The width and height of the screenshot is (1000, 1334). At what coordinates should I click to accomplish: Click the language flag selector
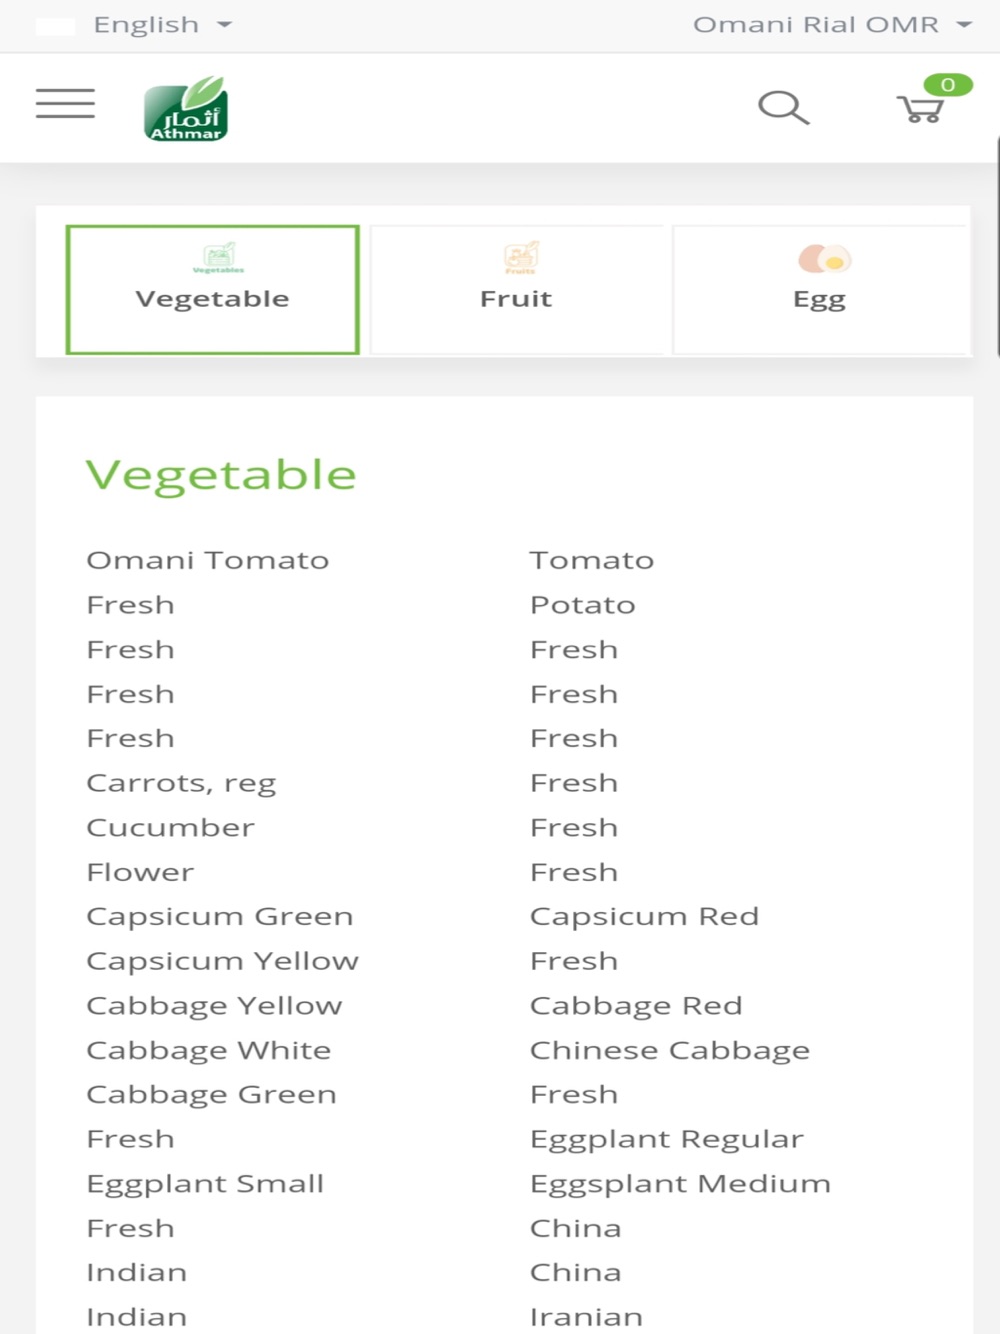[55, 26]
